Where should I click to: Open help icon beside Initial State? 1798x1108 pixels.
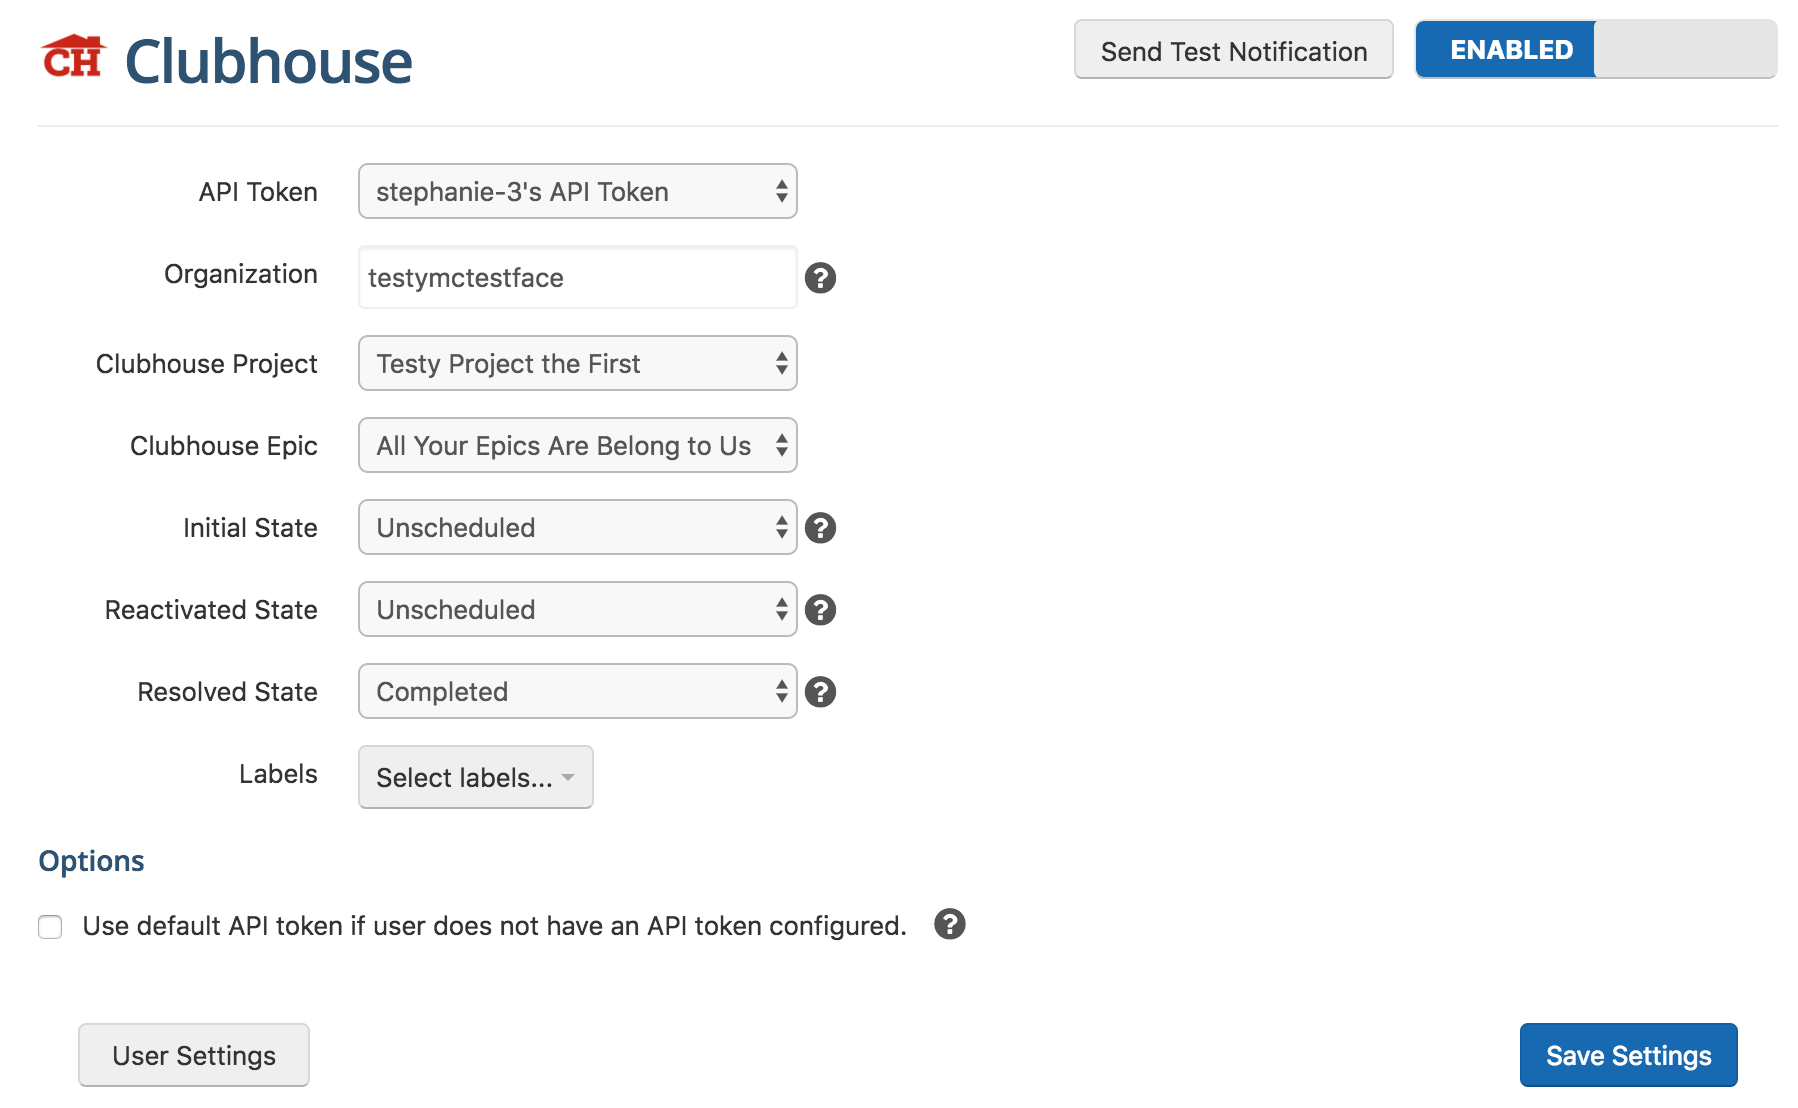pos(820,528)
